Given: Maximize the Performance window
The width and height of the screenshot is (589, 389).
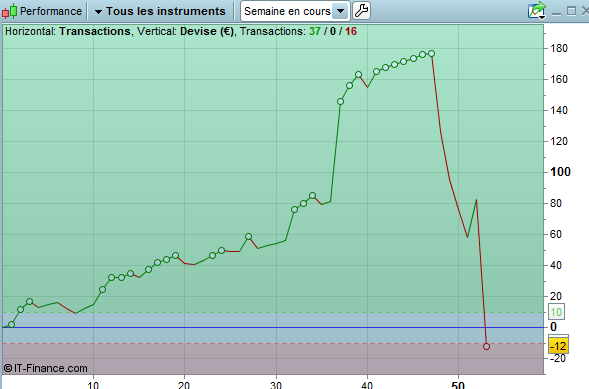Looking at the screenshot, I should (x=571, y=11).
